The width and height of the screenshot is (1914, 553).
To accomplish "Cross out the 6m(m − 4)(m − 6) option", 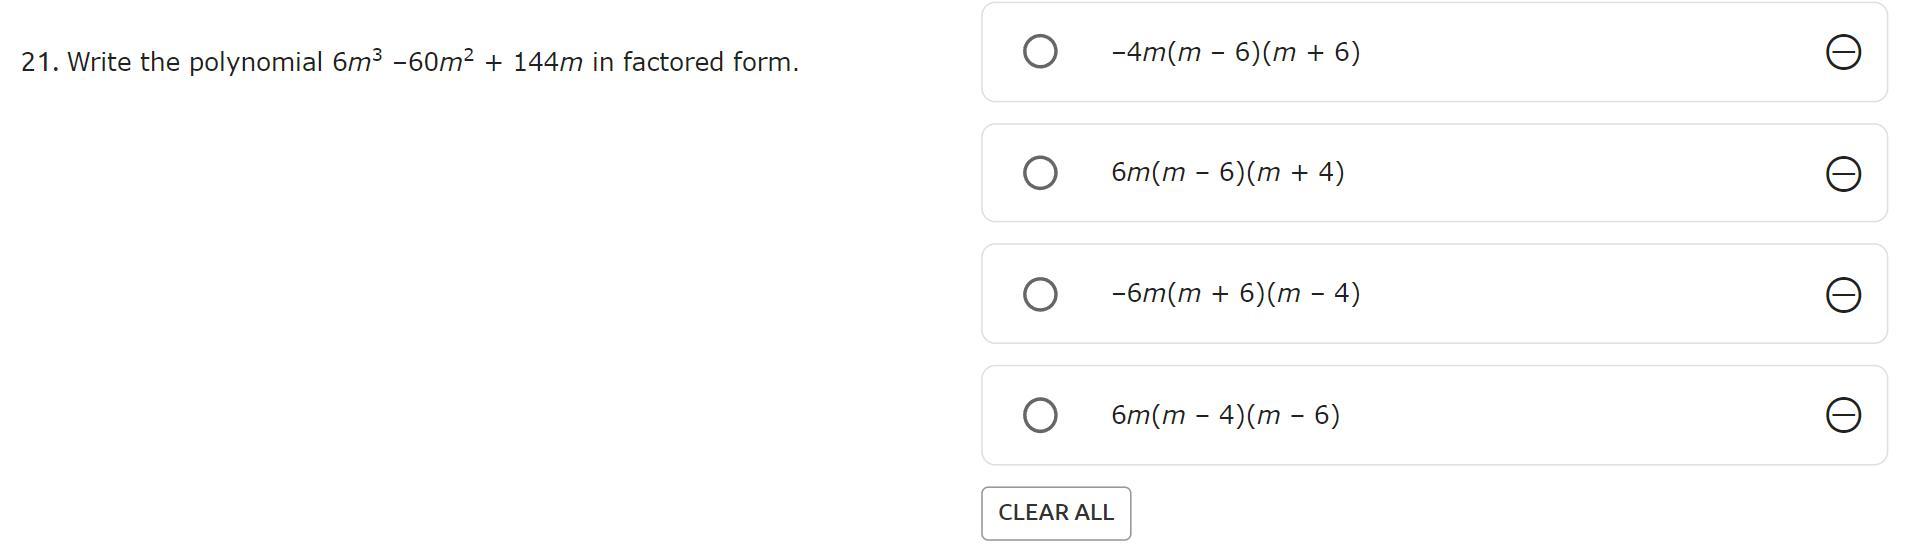I will [1843, 415].
